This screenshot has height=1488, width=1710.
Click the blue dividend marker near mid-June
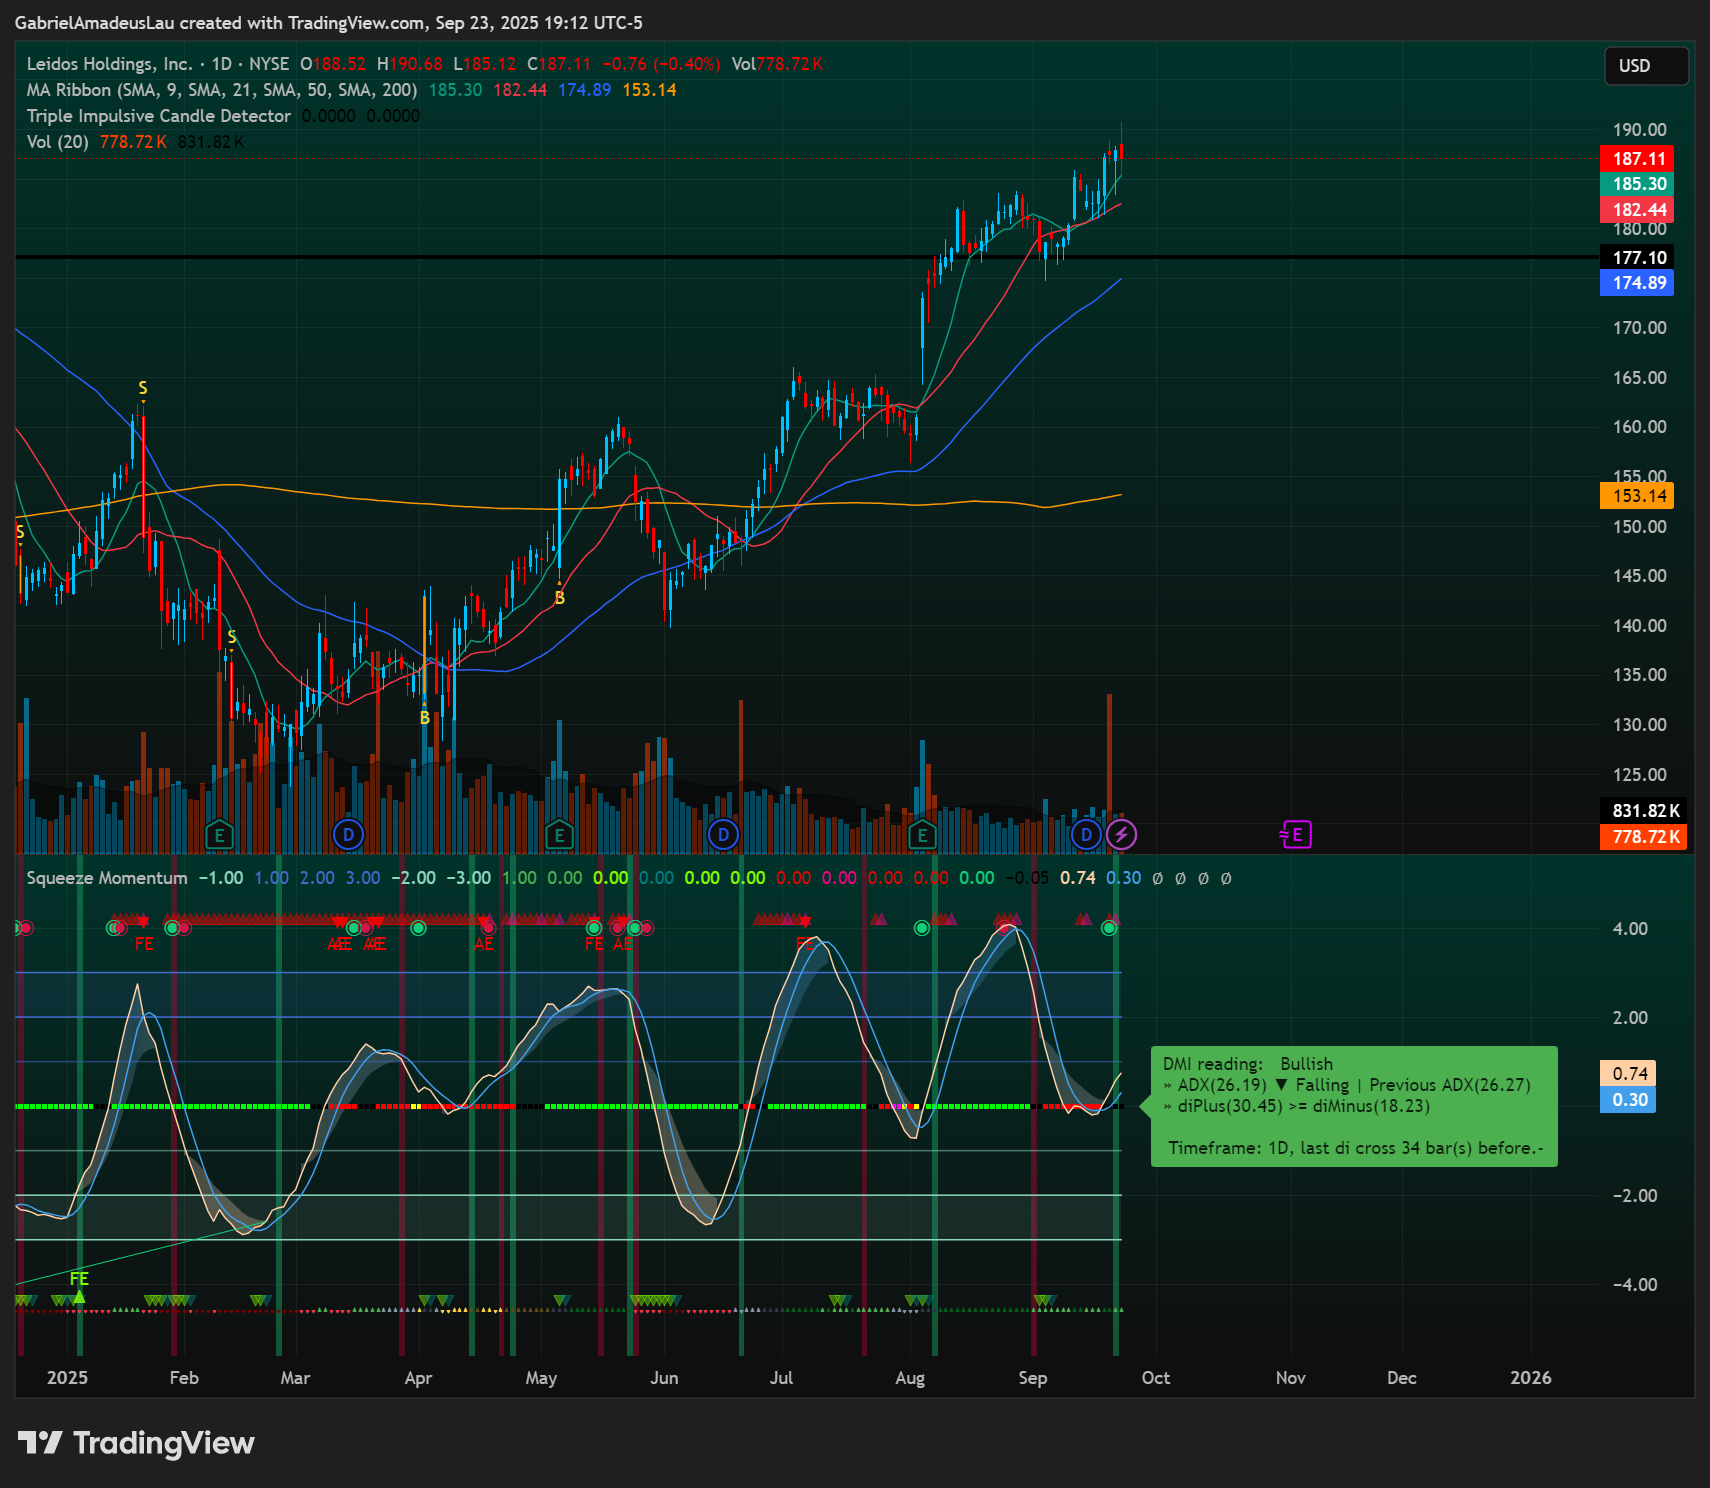point(723,835)
